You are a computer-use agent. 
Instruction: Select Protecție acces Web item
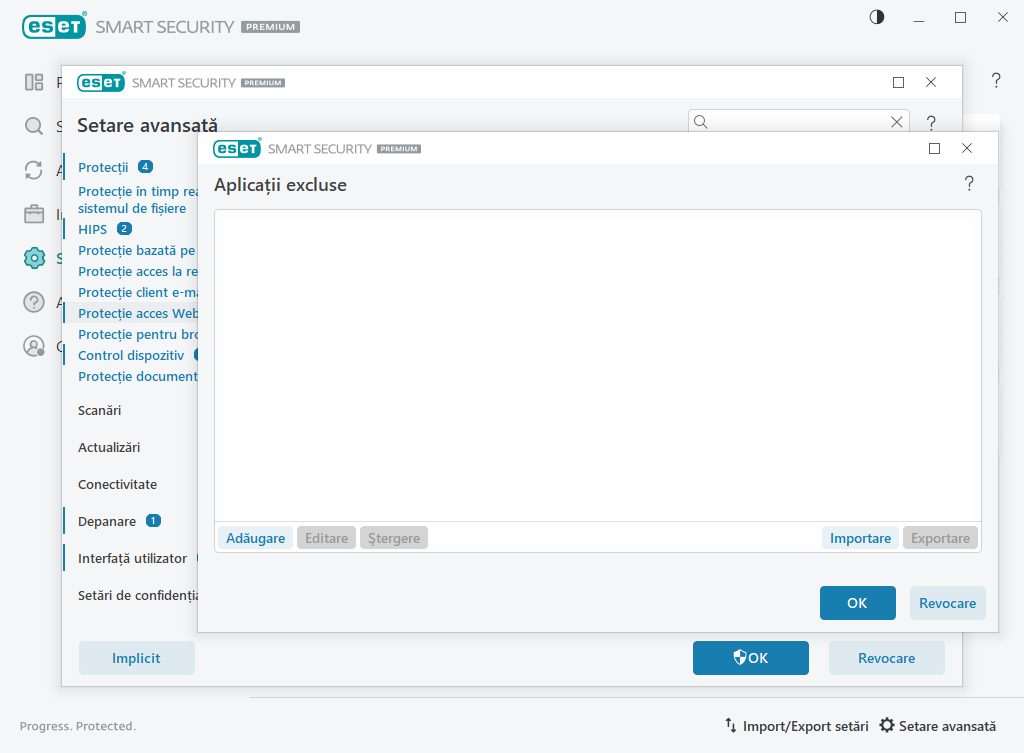(x=138, y=313)
